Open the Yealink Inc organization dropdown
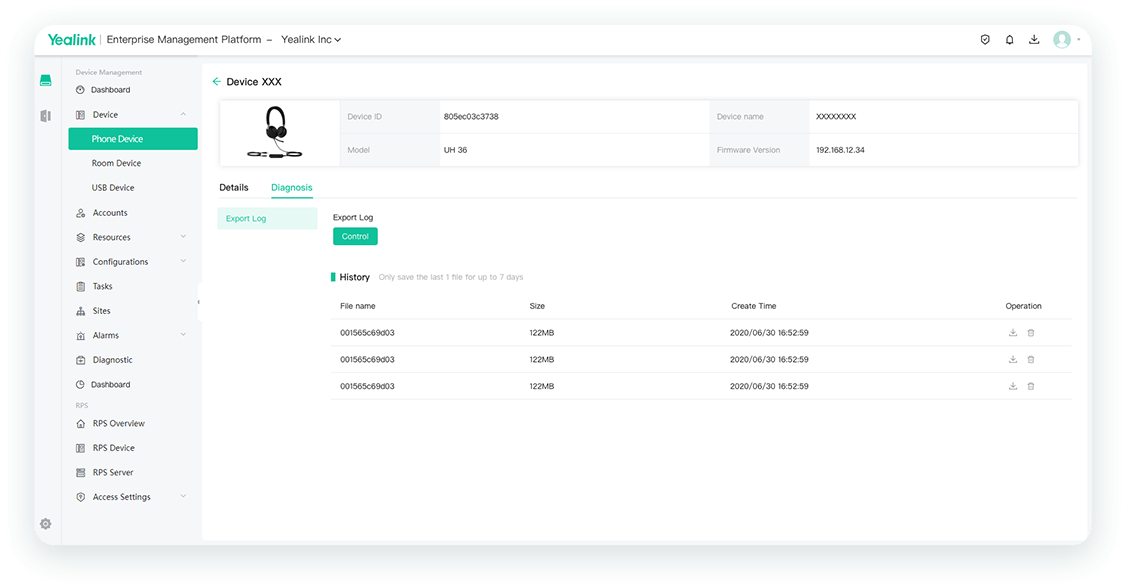This screenshot has width=1126, height=588. click(x=311, y=40)
